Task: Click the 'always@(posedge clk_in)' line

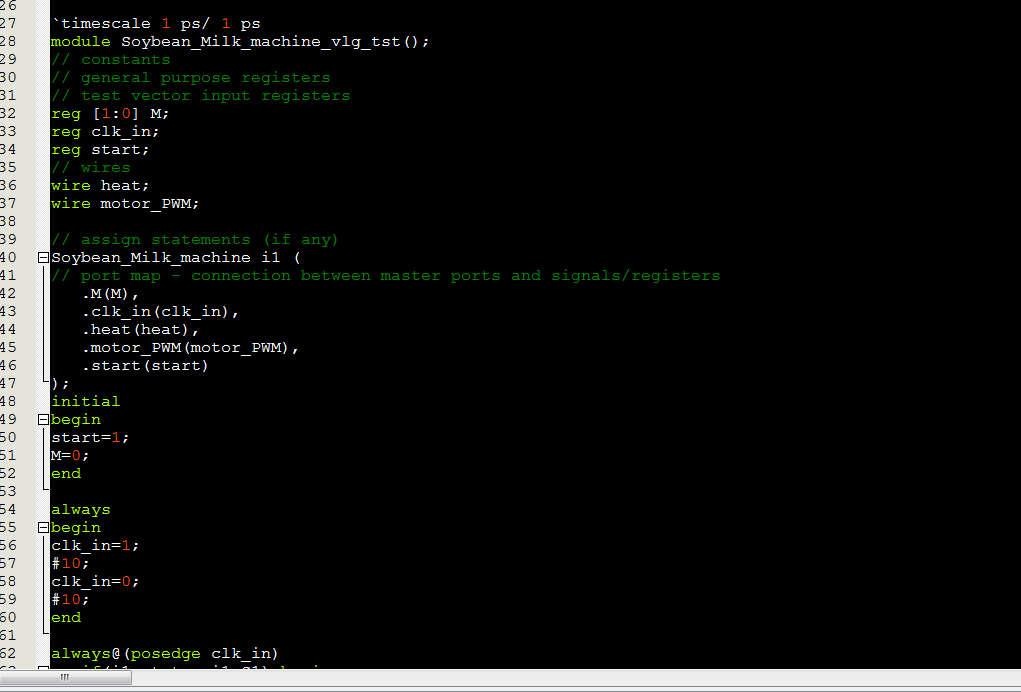Action: 165,654
